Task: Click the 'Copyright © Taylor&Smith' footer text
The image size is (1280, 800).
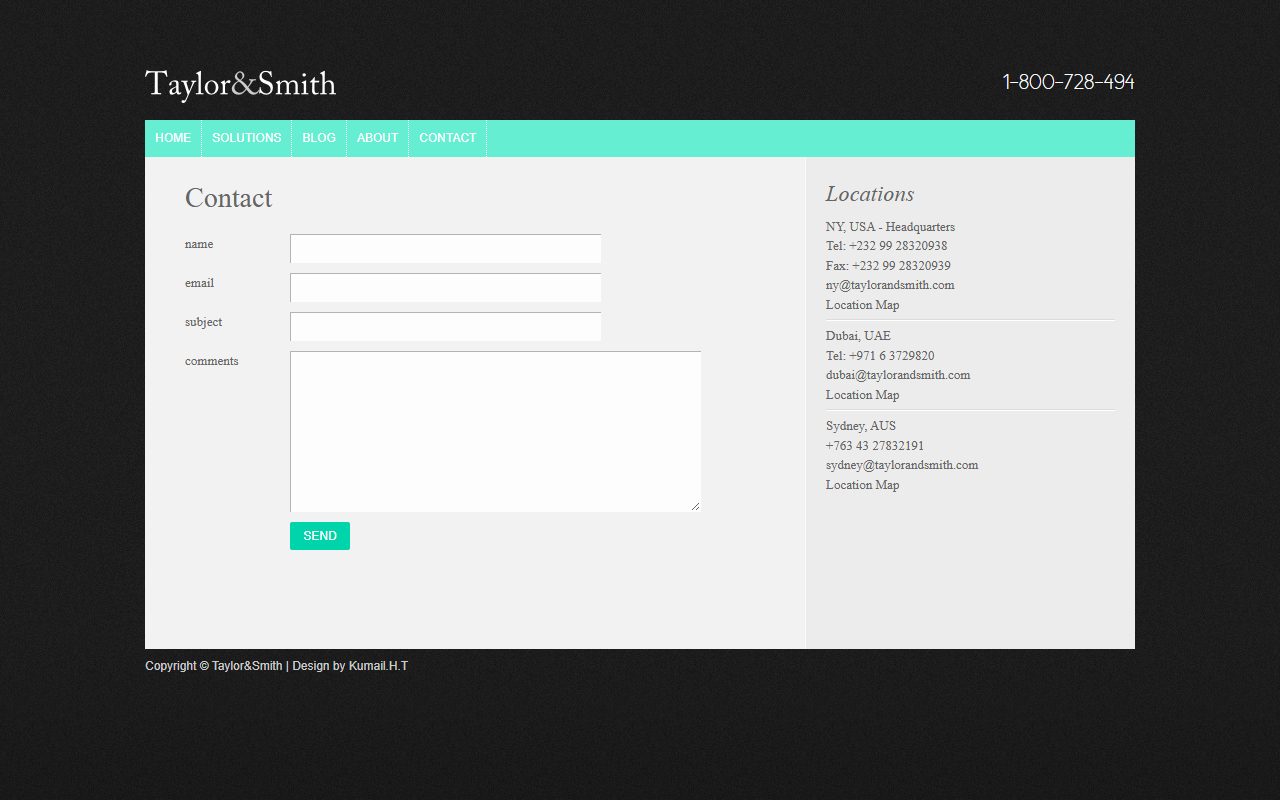Action: tap(214, 666)
